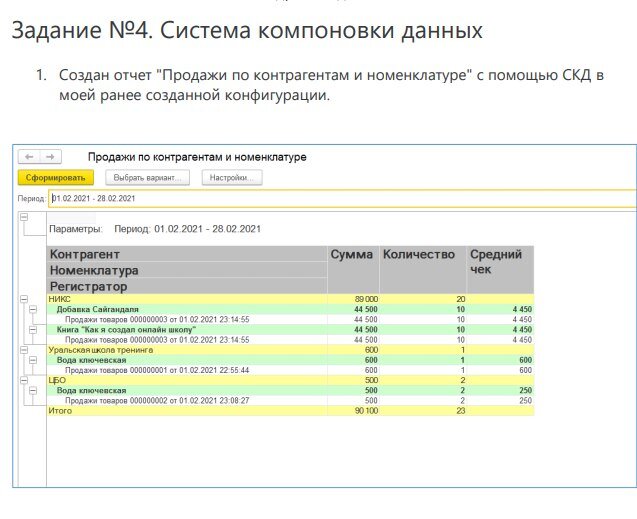
Task: Select the Количество column header
Action: point(422,270)
